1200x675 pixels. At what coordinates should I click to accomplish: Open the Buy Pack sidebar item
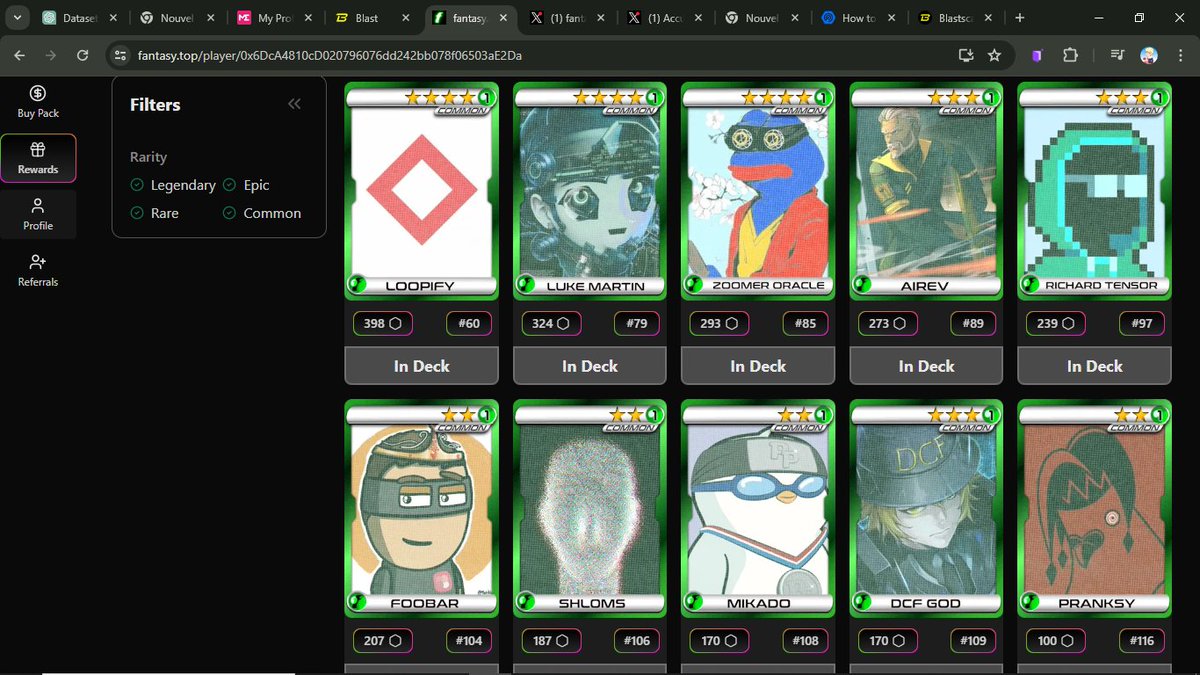coord(38,102)
